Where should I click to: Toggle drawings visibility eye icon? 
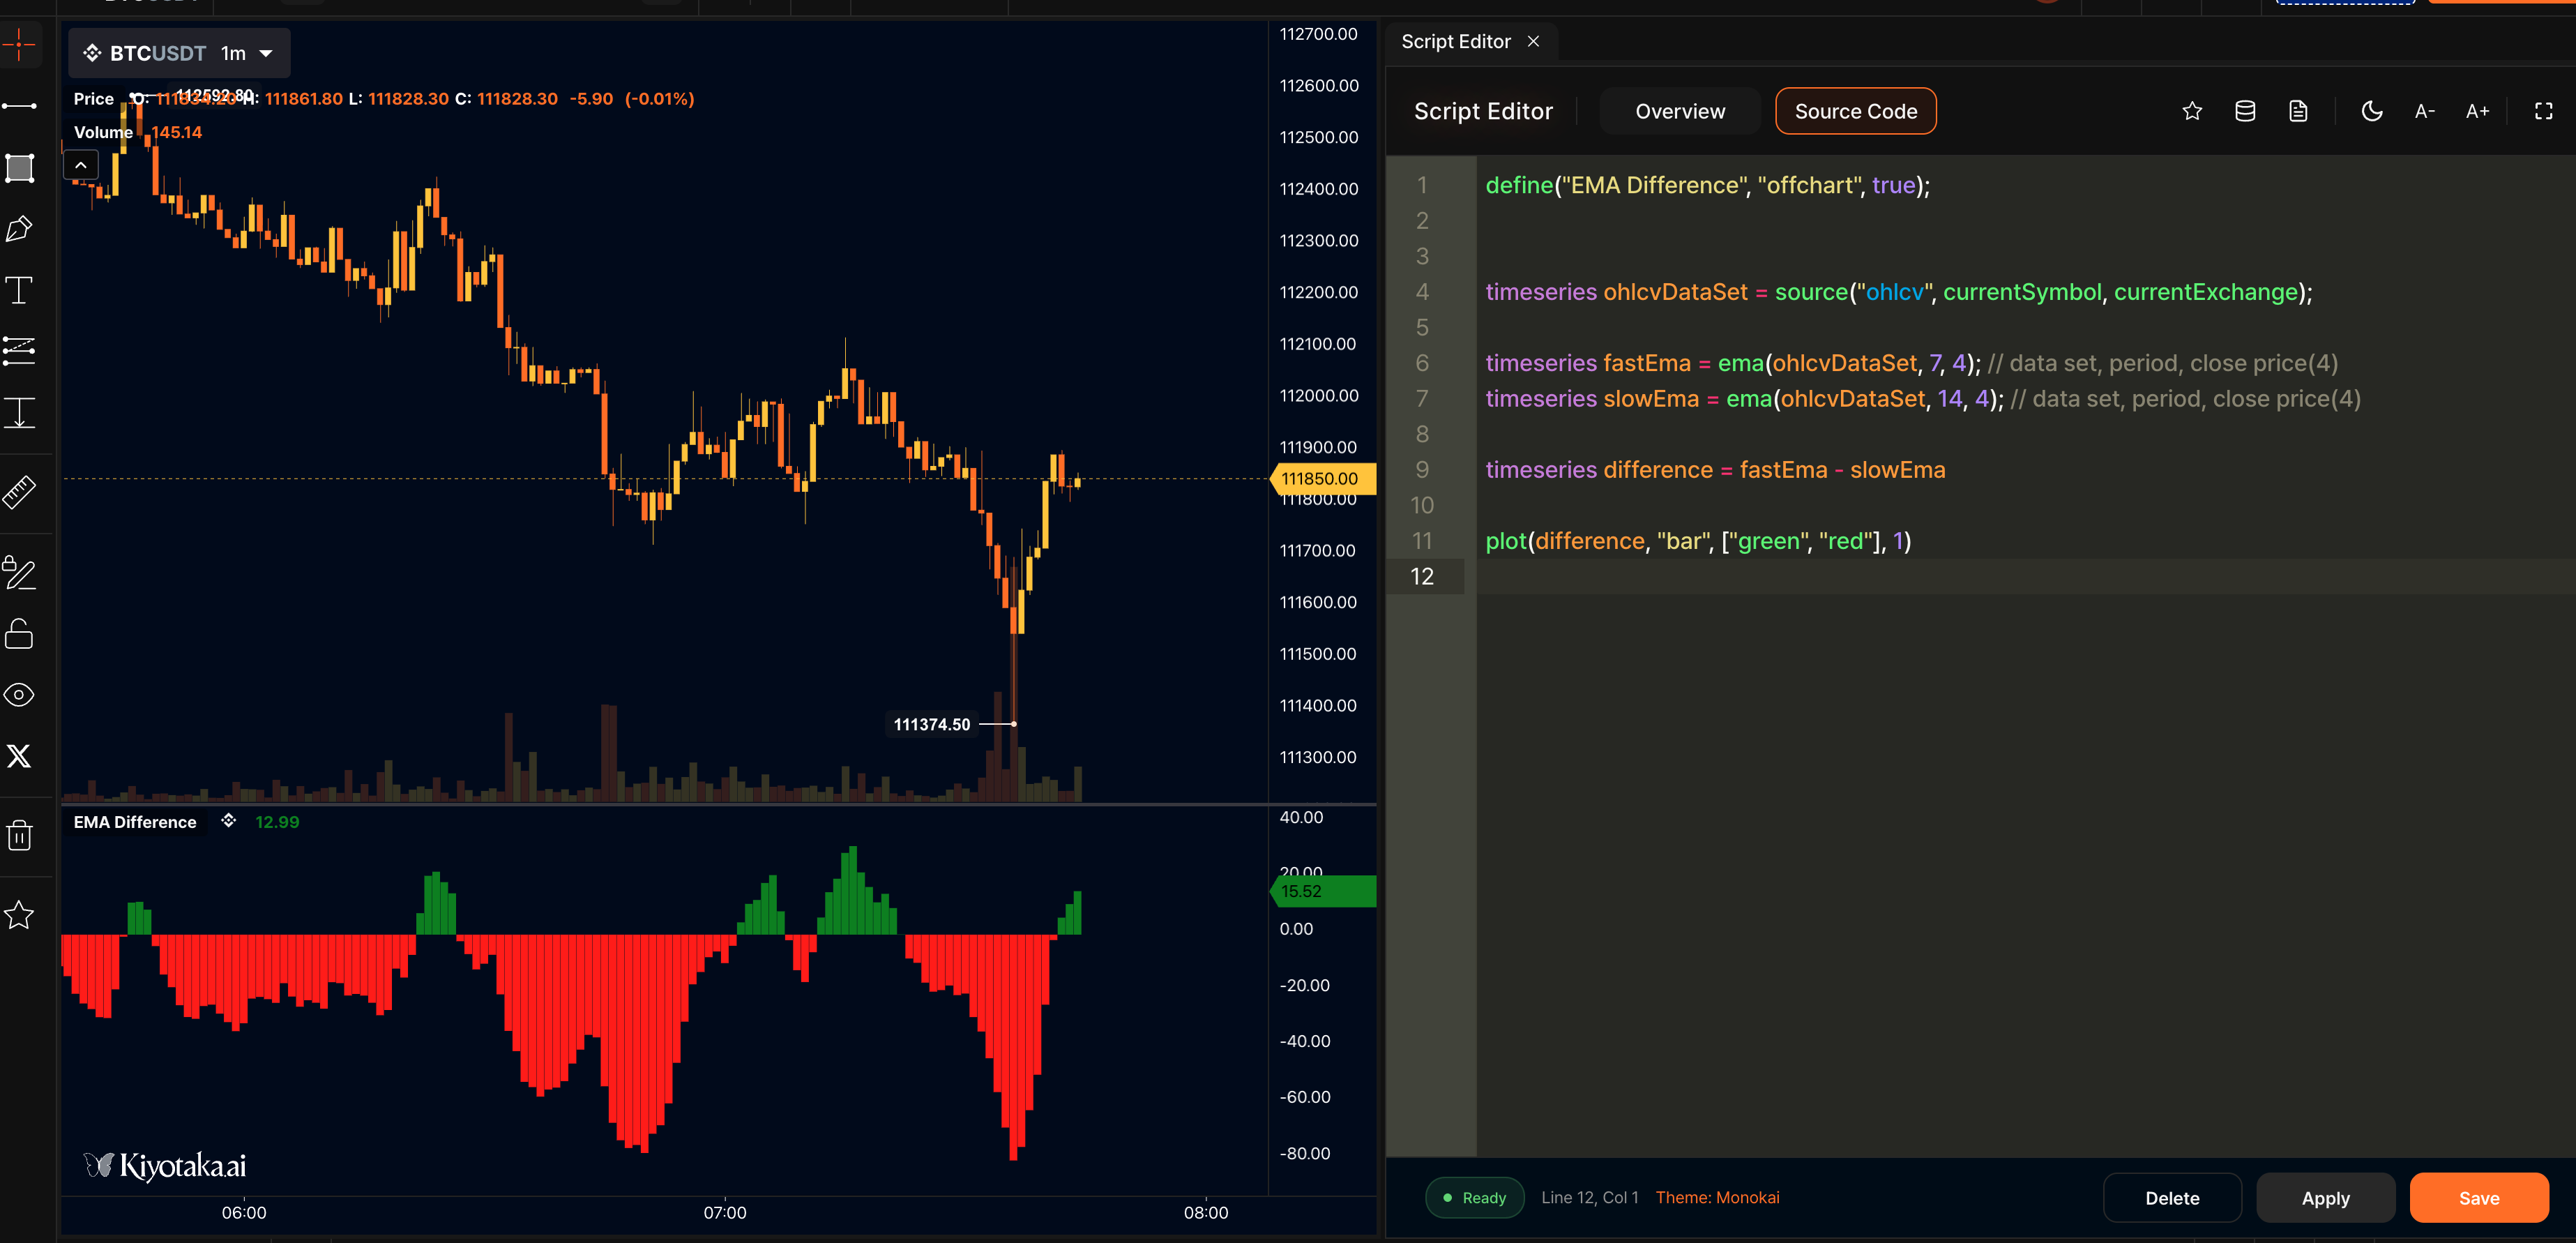[x=19, y=695]
